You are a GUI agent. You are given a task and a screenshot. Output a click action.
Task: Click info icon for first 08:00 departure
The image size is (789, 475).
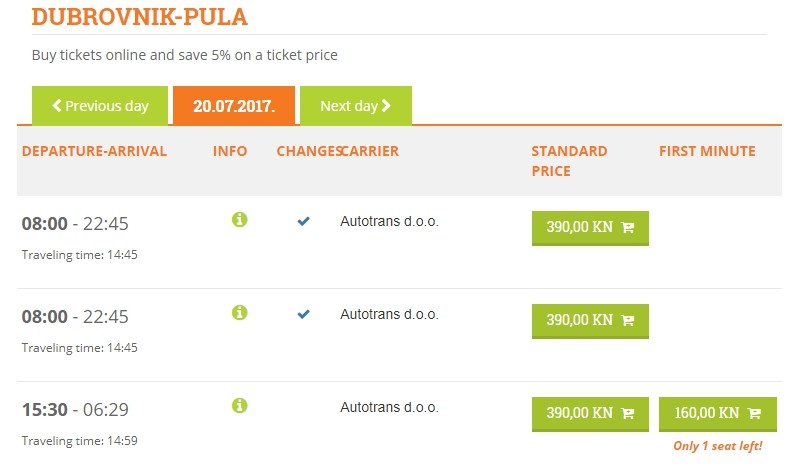point(239,220)
